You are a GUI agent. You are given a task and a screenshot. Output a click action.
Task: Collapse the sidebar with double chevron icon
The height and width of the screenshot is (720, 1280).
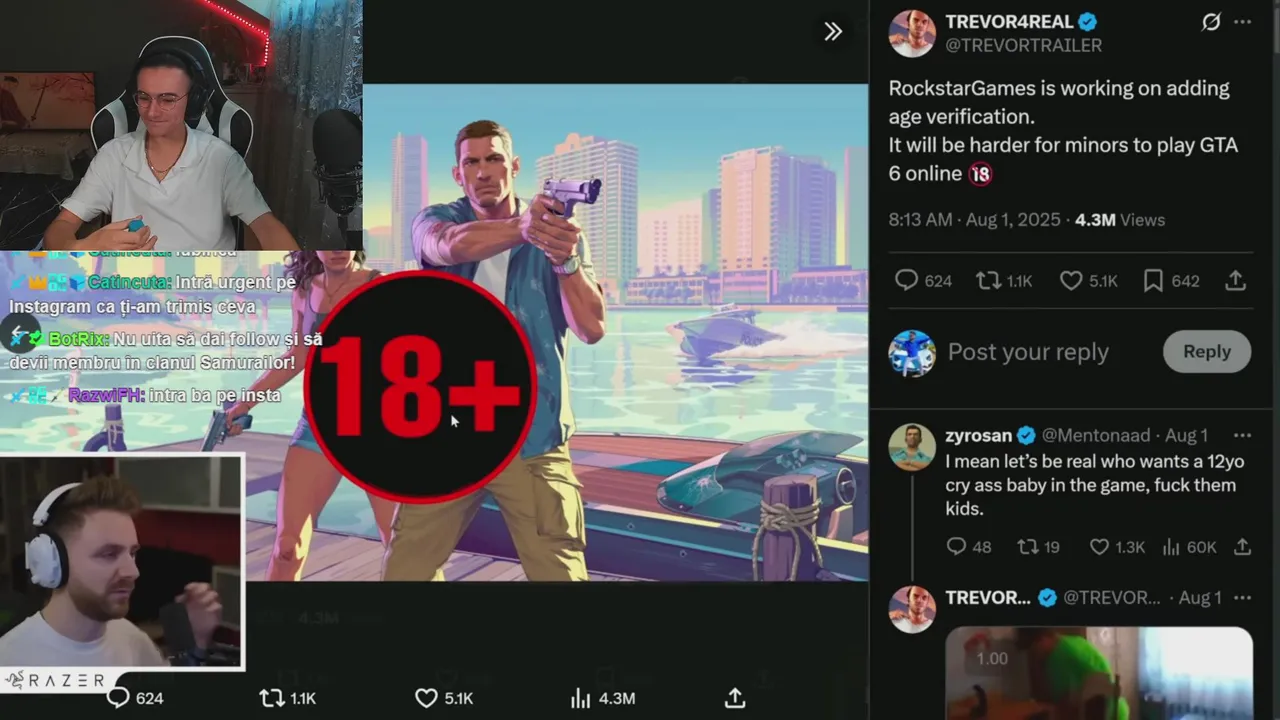832,32
